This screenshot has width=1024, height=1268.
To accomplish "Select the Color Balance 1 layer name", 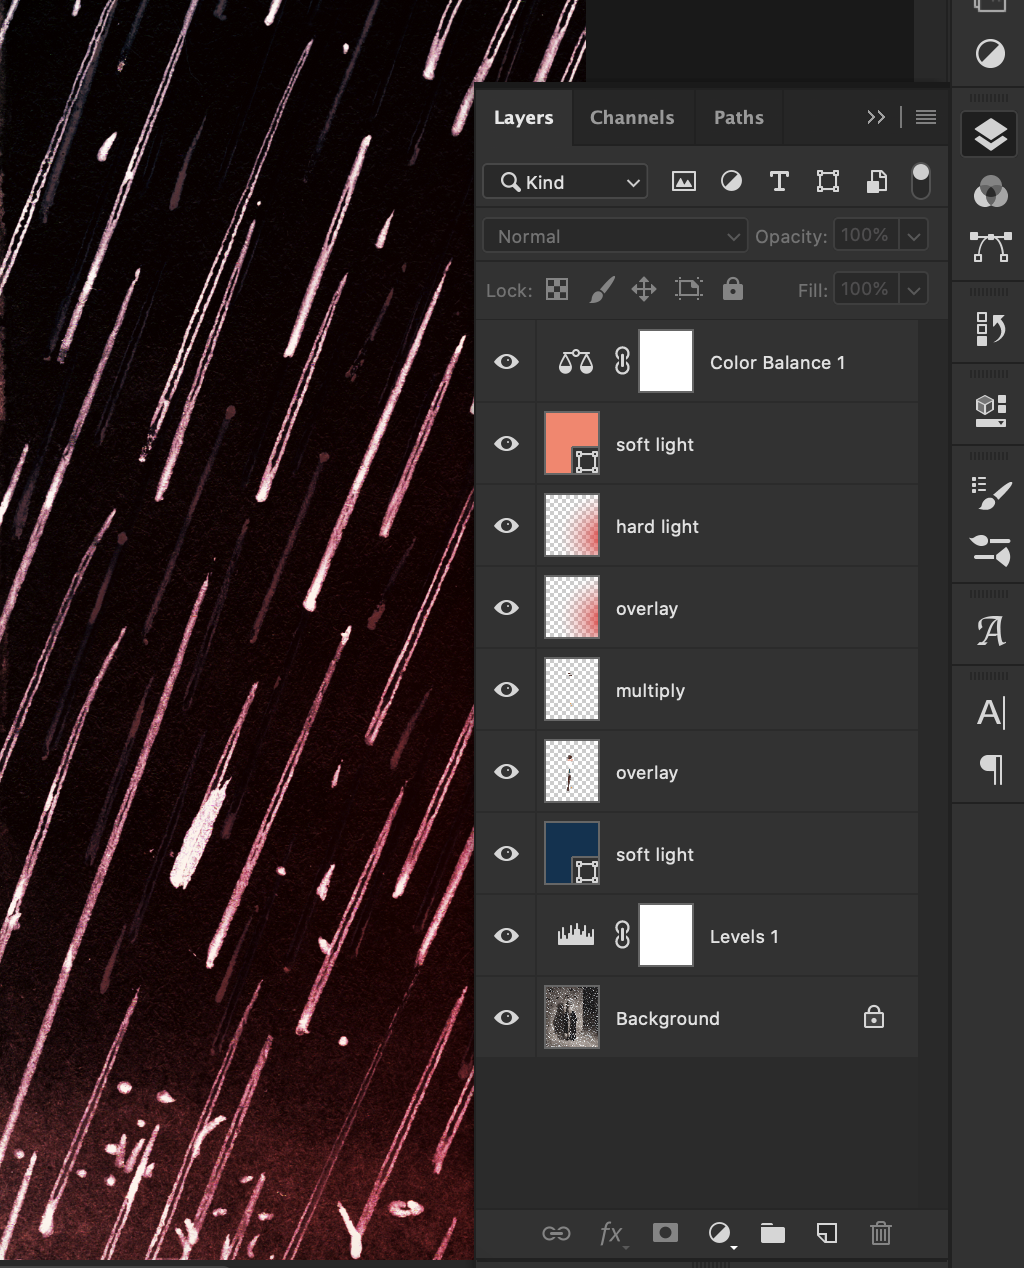I will (x=777, y=362).
